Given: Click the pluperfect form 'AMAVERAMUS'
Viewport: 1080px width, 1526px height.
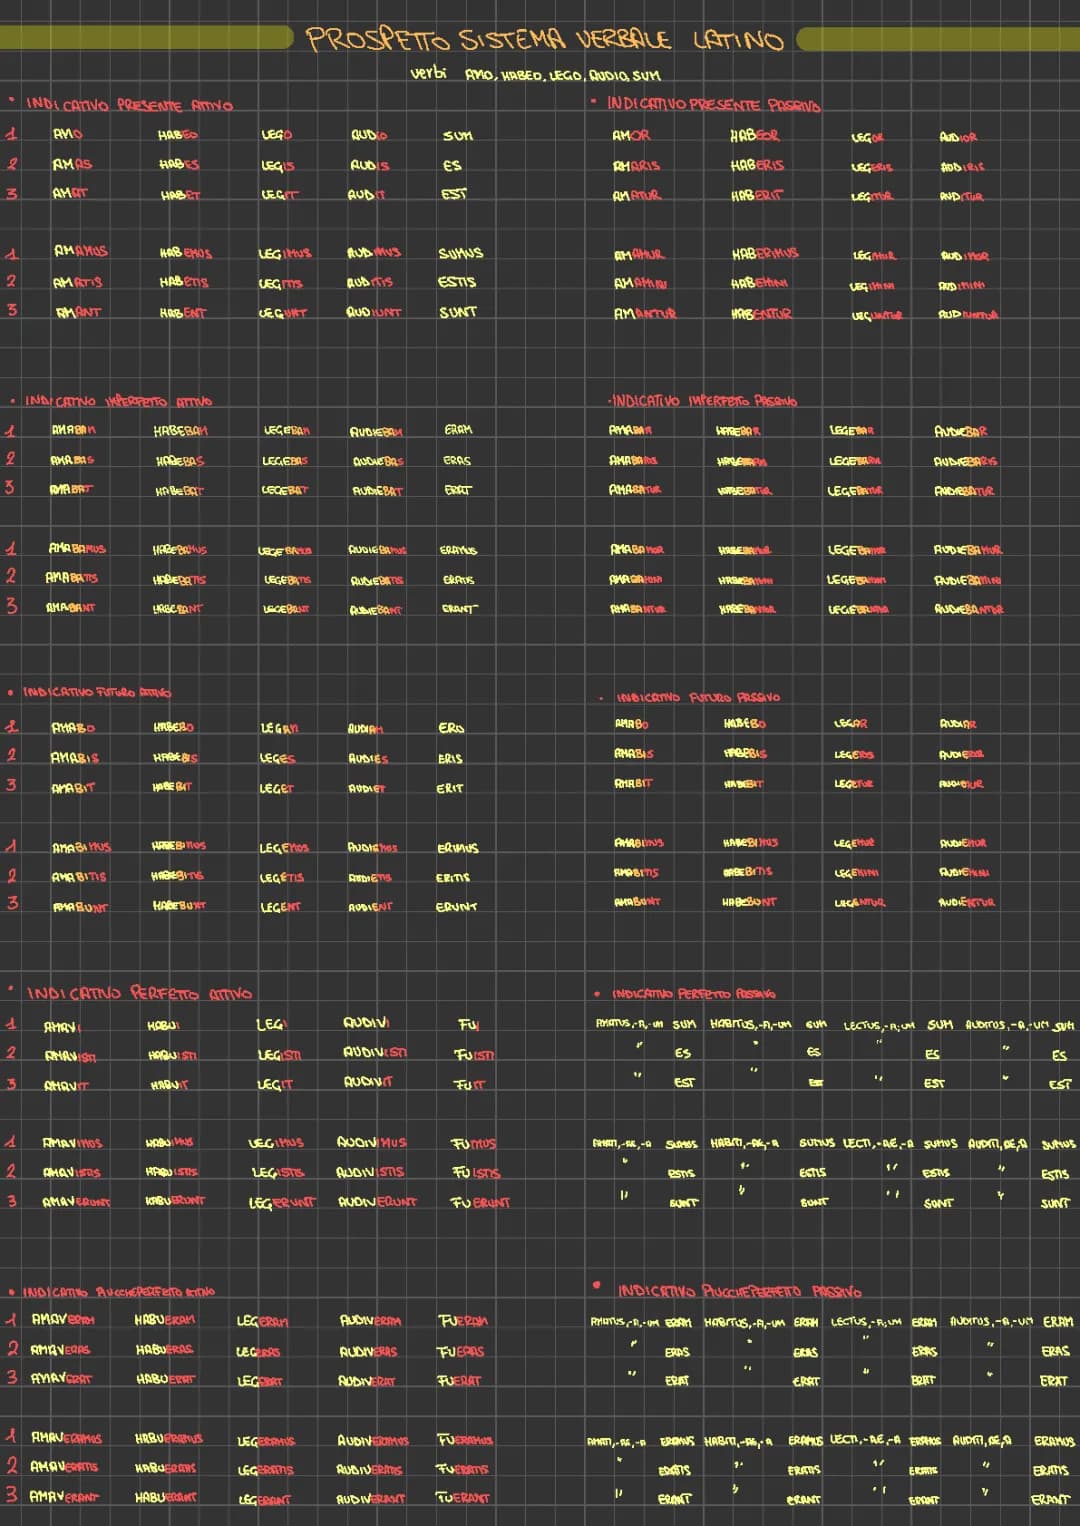Looking at the screenshot, I should pyautogui.click(x=67, y=1438).
